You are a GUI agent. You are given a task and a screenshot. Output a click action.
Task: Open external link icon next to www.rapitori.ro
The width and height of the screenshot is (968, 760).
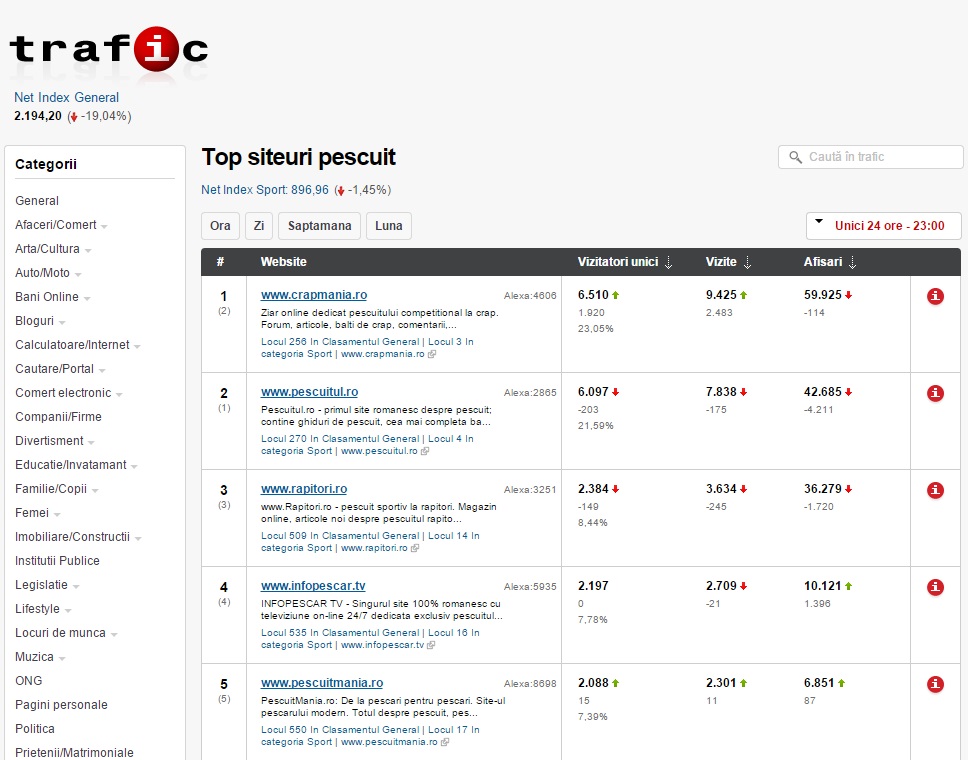(x=415, y=548)
